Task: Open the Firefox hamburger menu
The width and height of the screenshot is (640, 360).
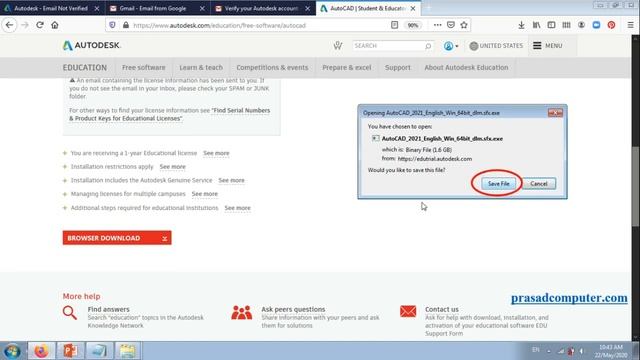Action: click(x=630, y=25)
